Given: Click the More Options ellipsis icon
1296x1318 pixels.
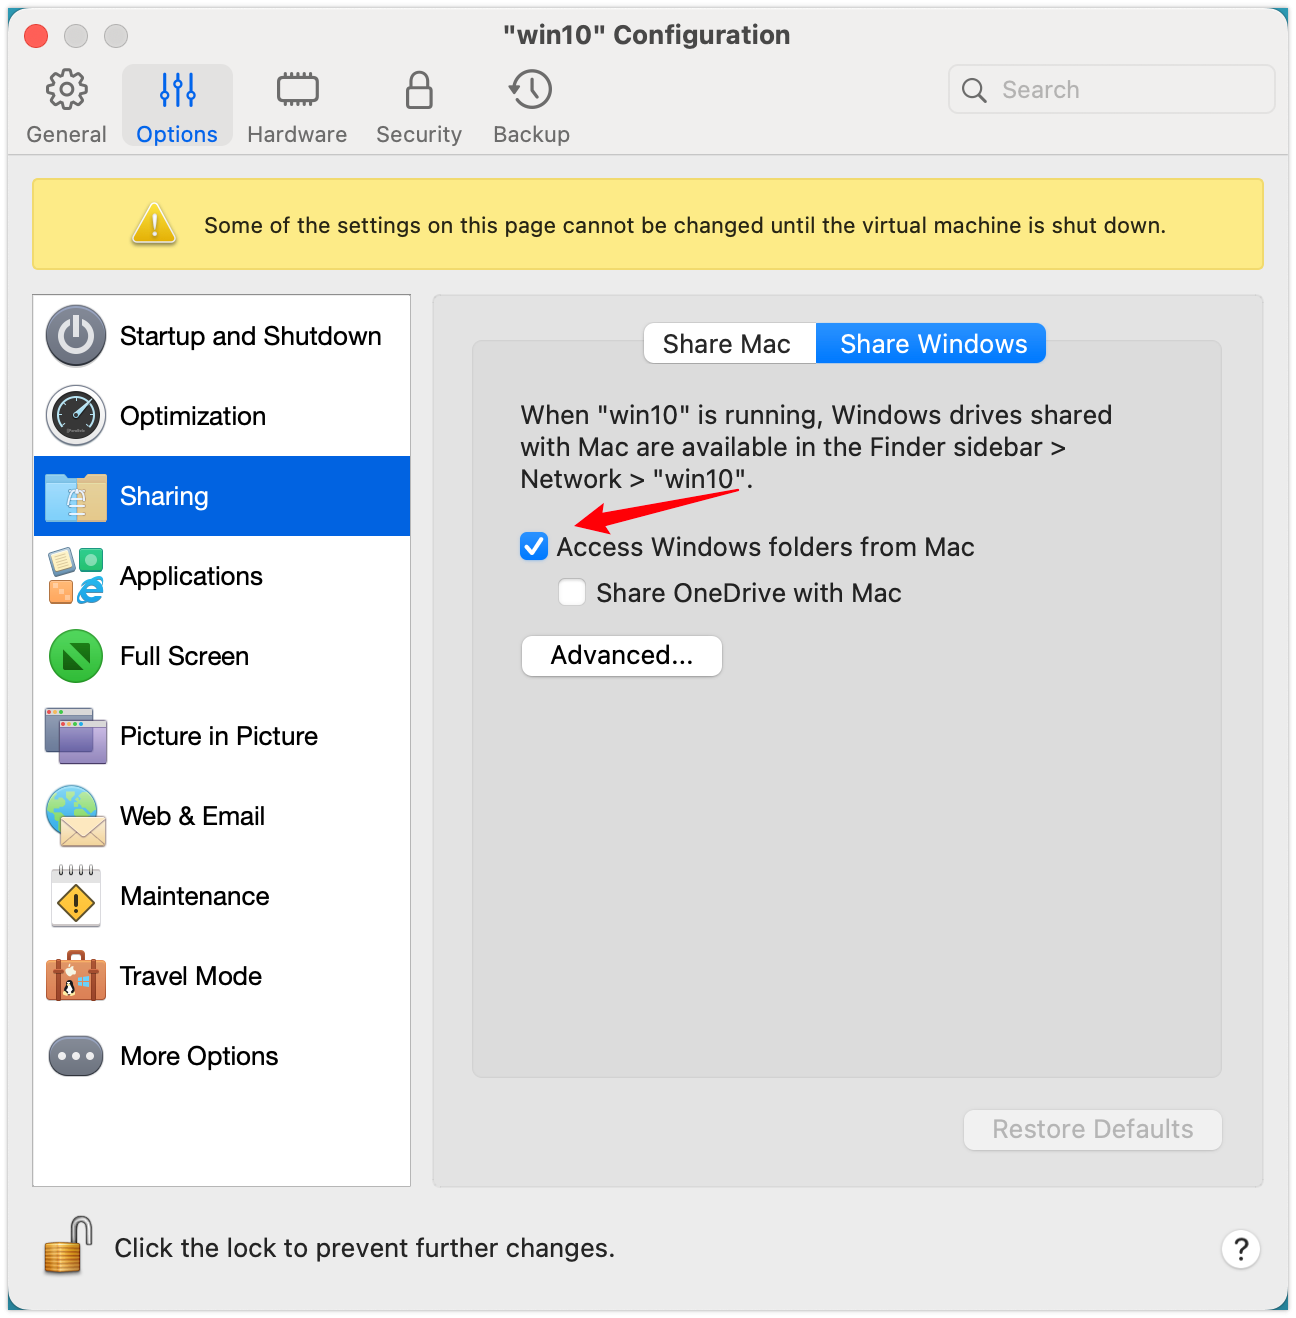Looking at the screenshot, I should click(x=76, y=1056).
